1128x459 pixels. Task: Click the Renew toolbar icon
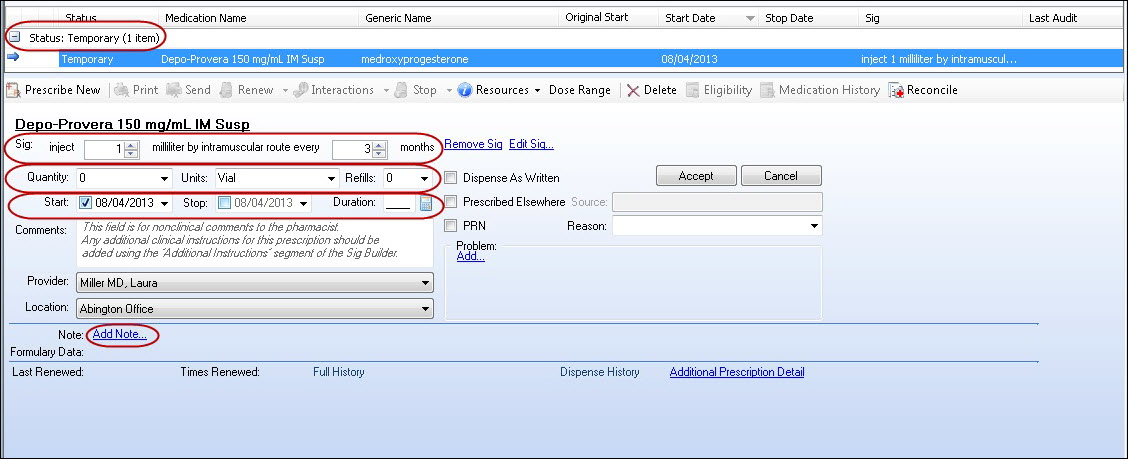(226, 90)
